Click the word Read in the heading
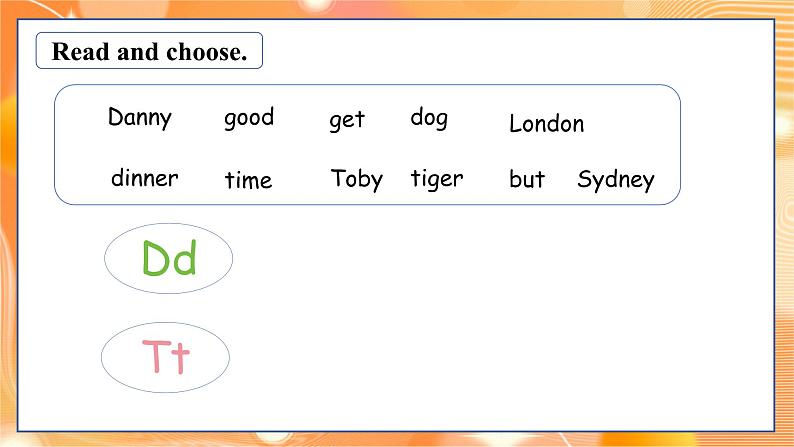The width and height of the screenshot is (794, 447). [81, 52]
